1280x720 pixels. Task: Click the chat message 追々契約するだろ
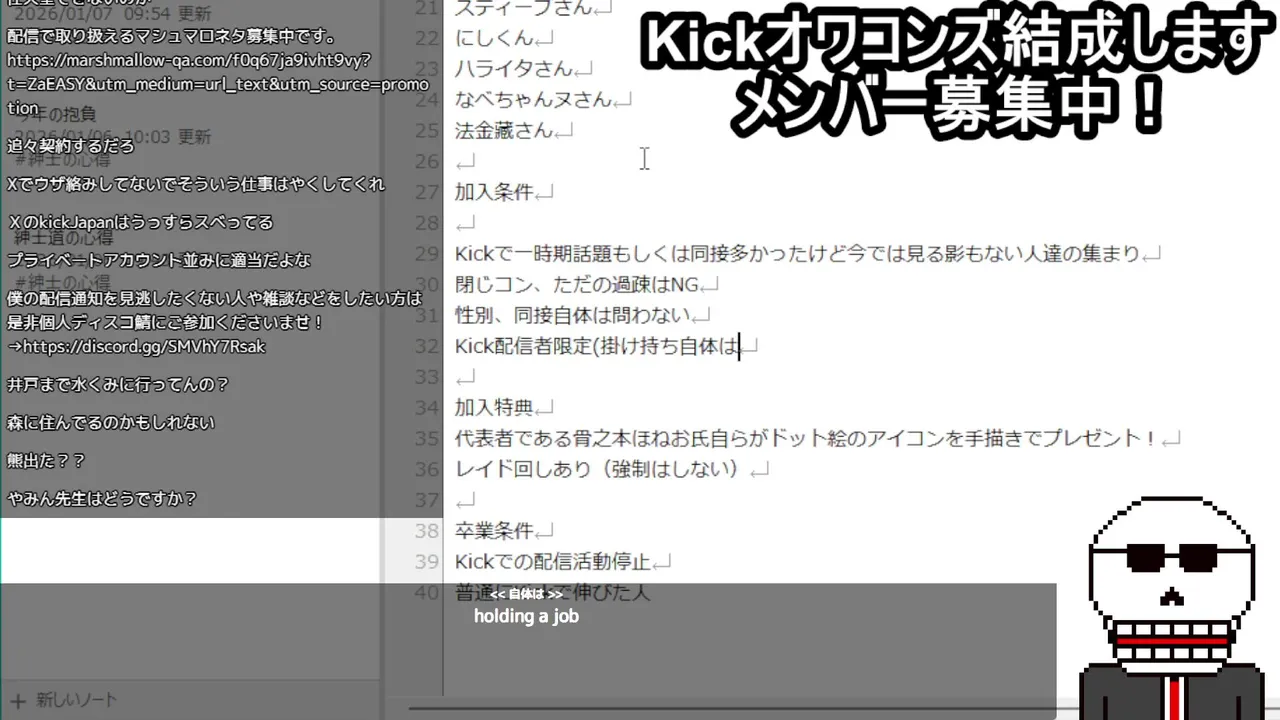(x=70, y=146)
